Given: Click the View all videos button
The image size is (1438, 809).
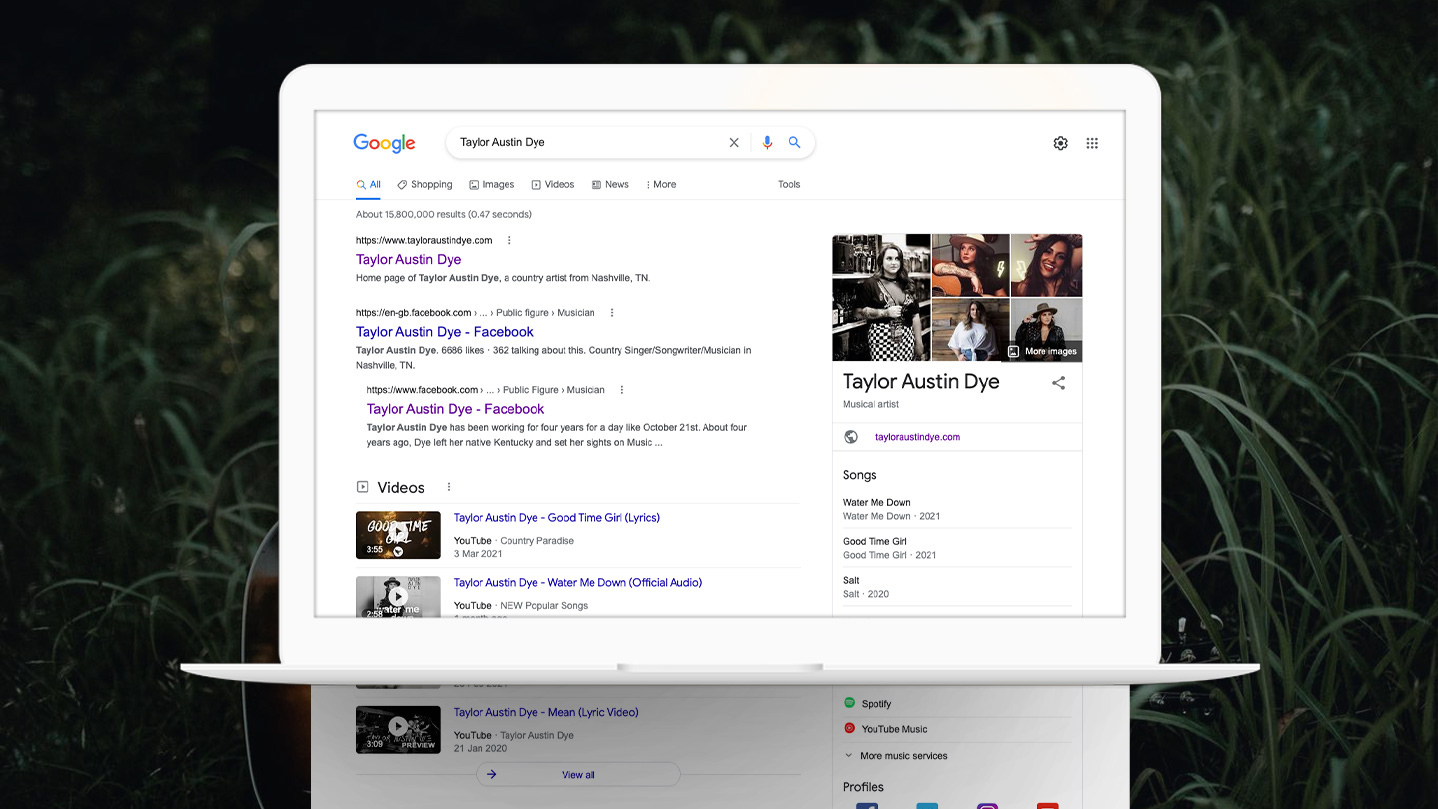Looking at the screenshot, I should pos(578,775).
